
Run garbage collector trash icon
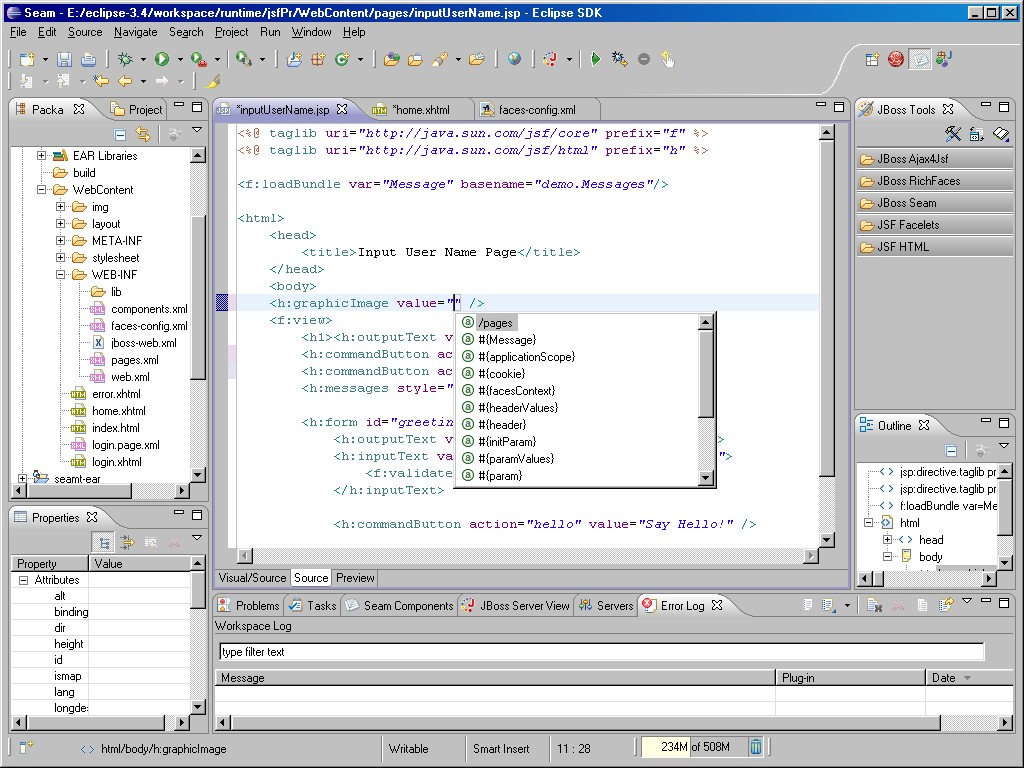tap(756, 747)
